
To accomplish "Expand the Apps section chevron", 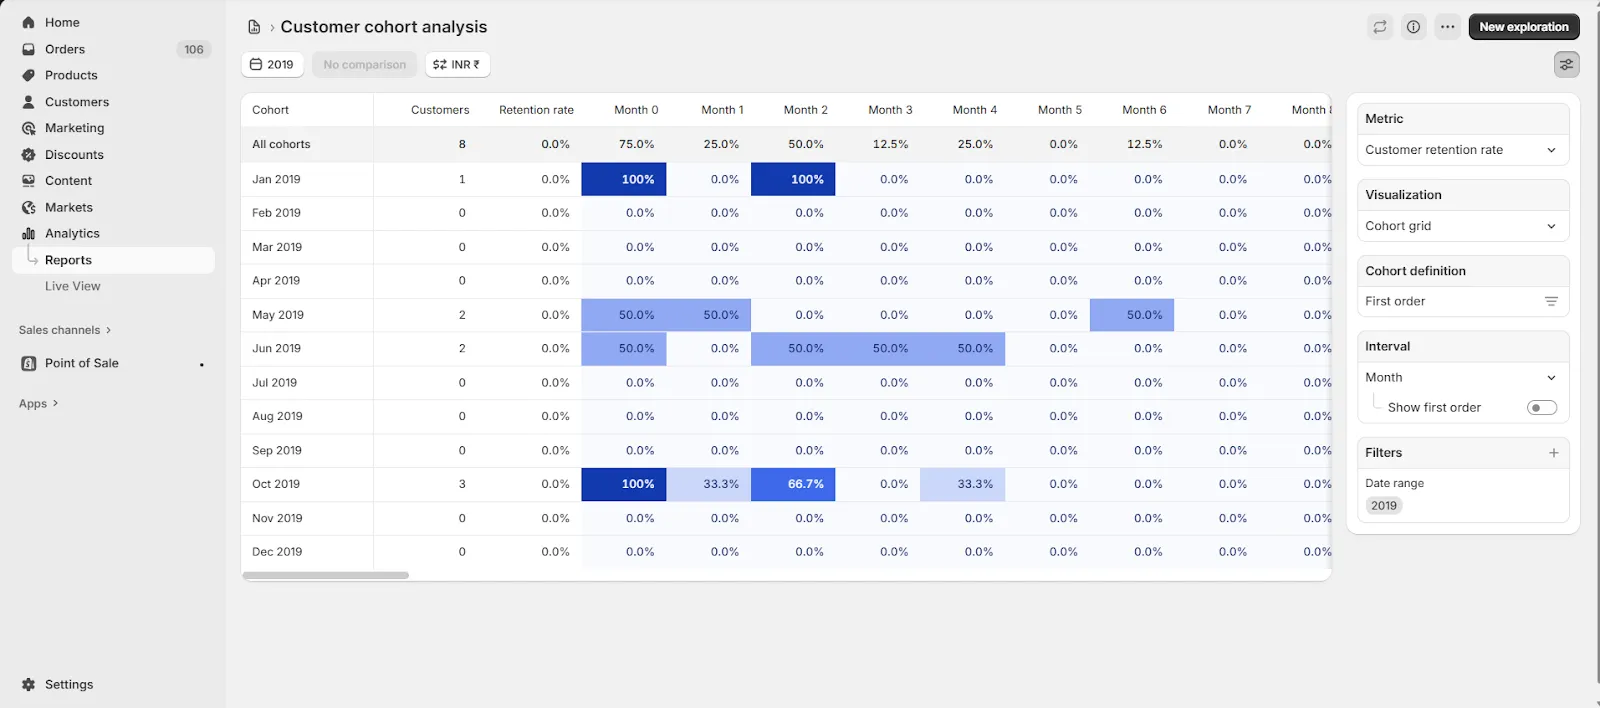I will (55, 404).
